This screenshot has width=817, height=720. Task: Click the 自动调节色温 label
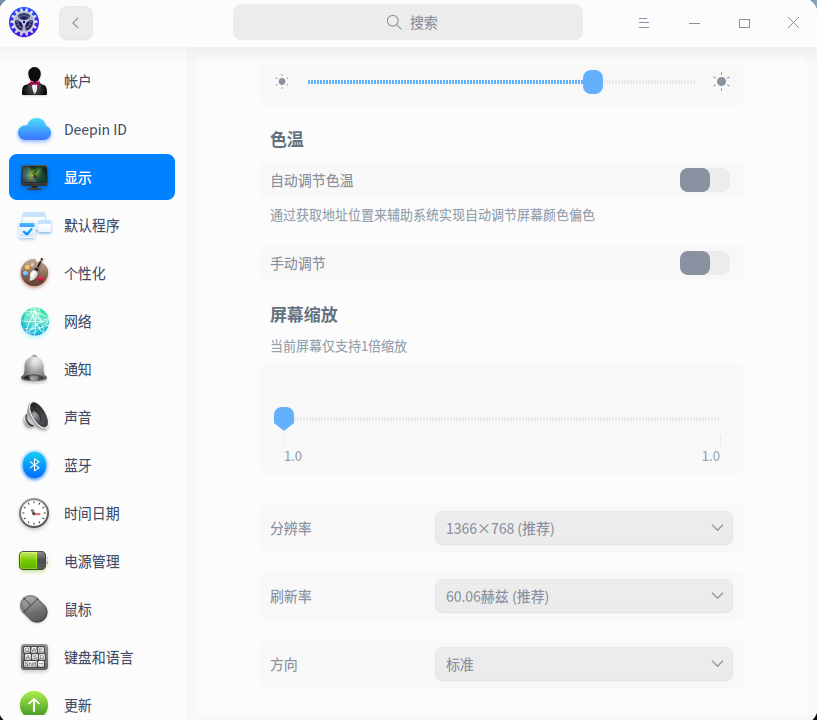point(312,181)
